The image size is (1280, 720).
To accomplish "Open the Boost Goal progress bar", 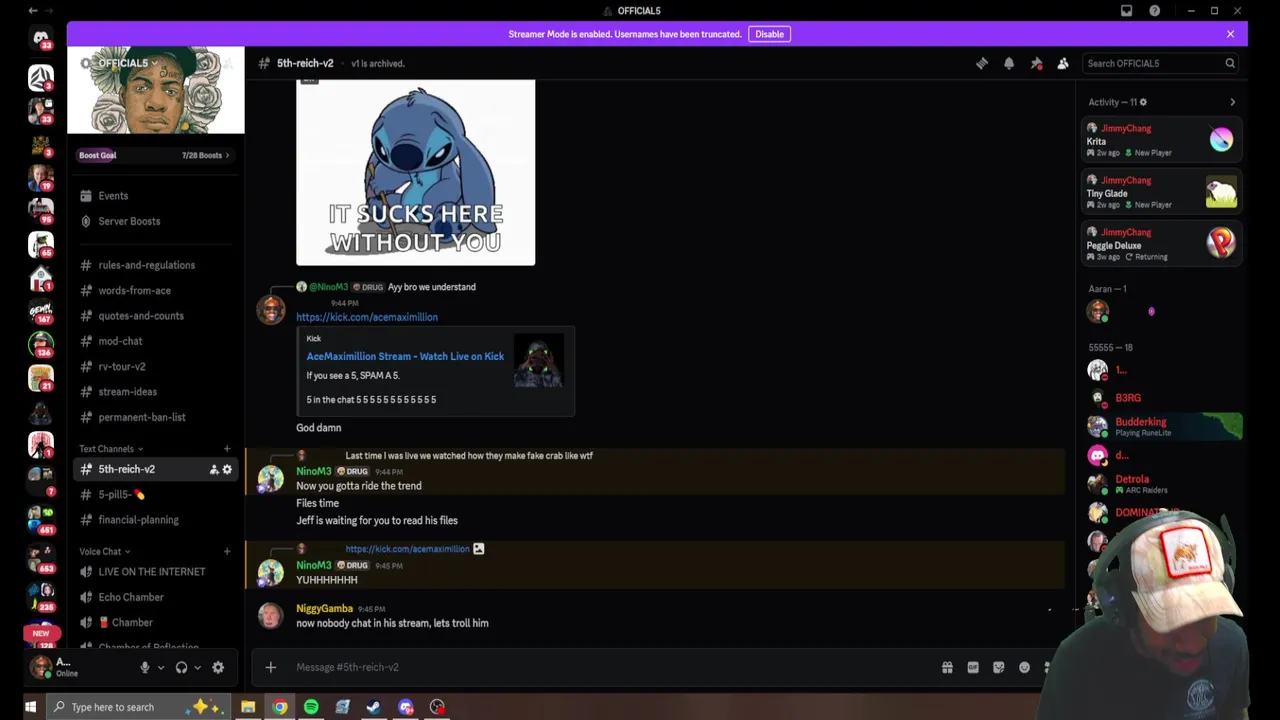I will pyautogui.click(x=155, y=155).
